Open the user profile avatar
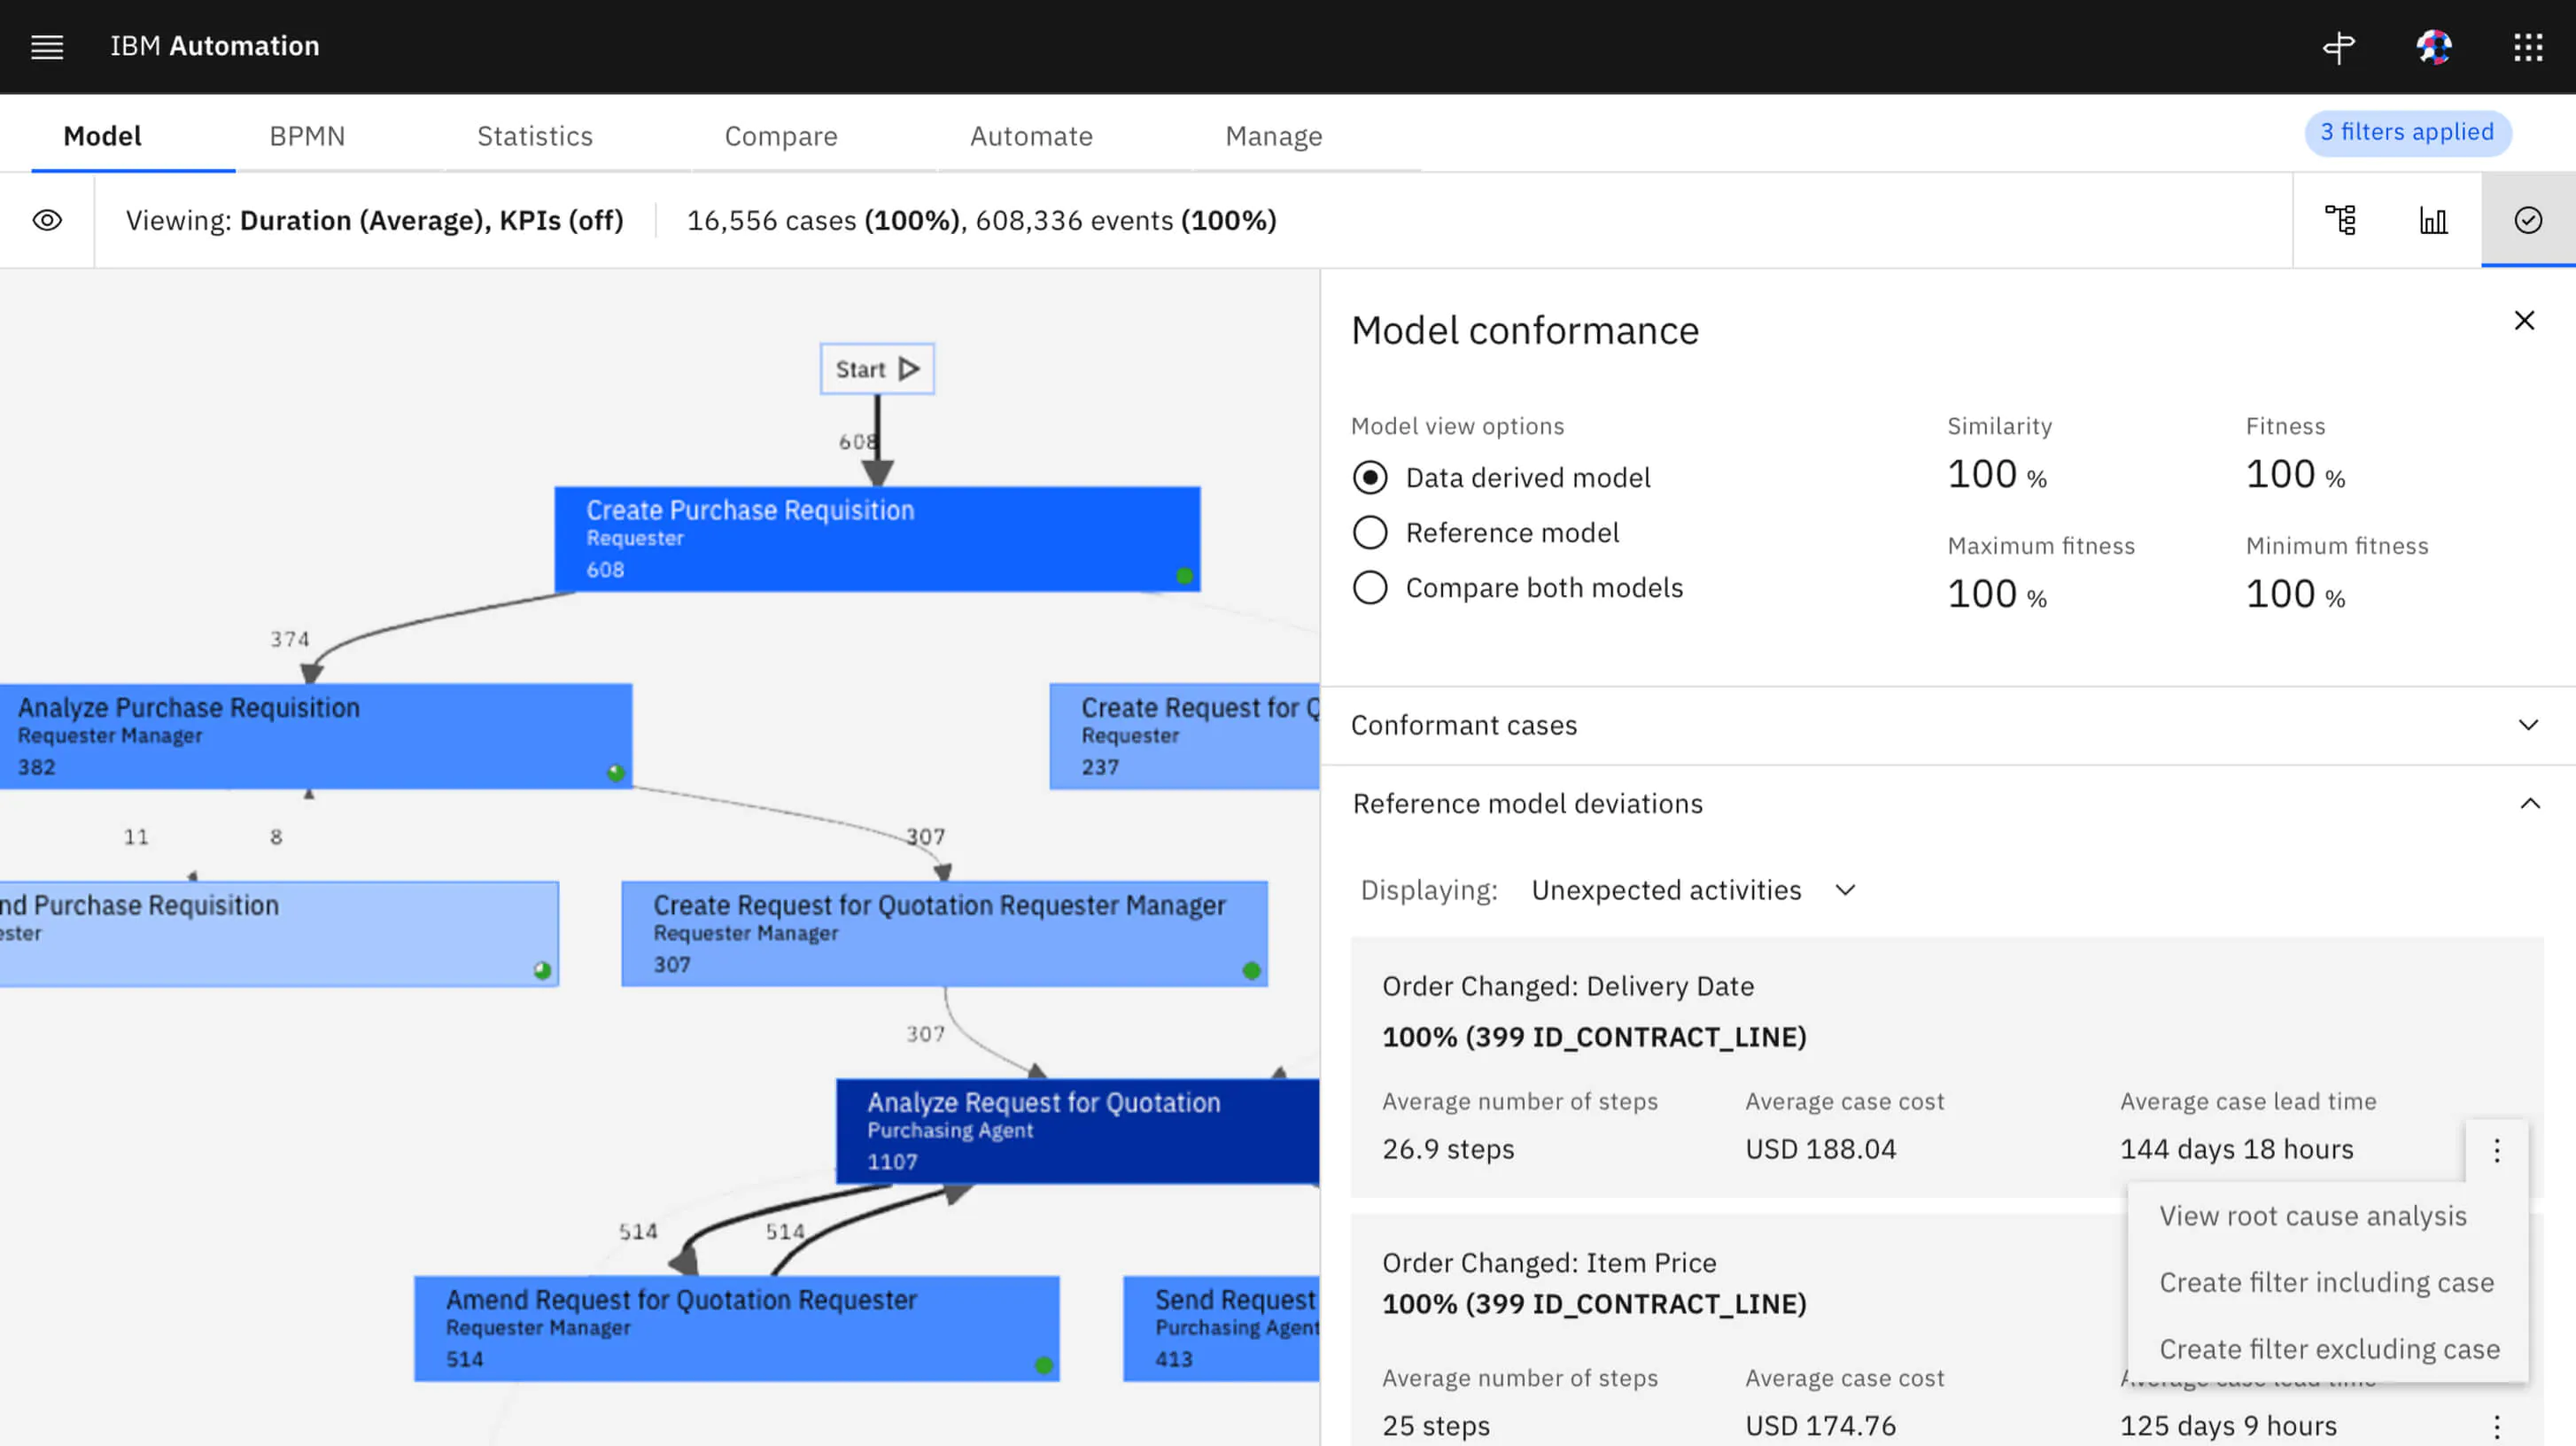 pos(2433,46)
